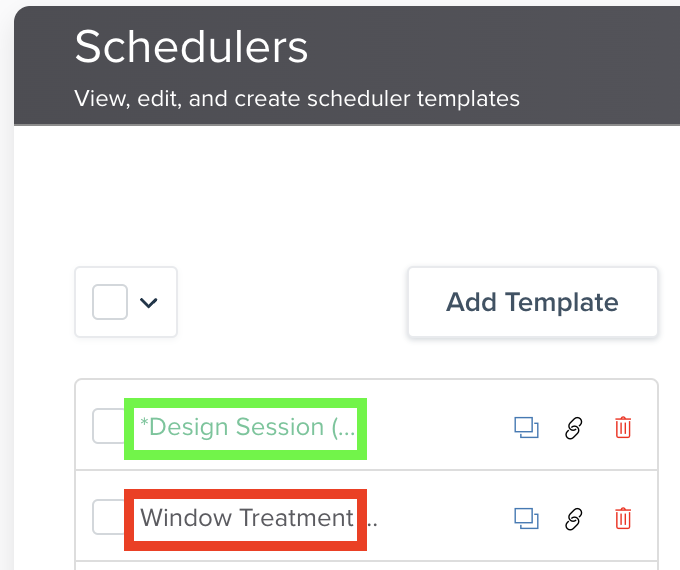Click the Schedulers page heading

192,47
